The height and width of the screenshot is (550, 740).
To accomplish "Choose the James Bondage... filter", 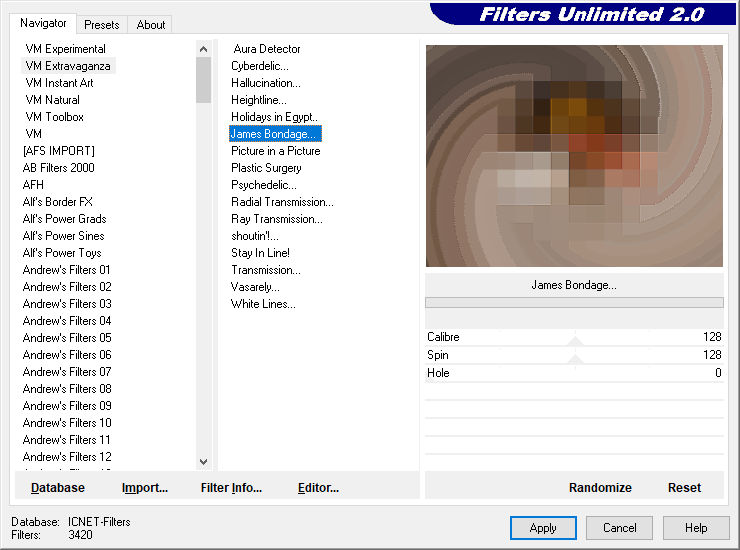I will [275, 134].
